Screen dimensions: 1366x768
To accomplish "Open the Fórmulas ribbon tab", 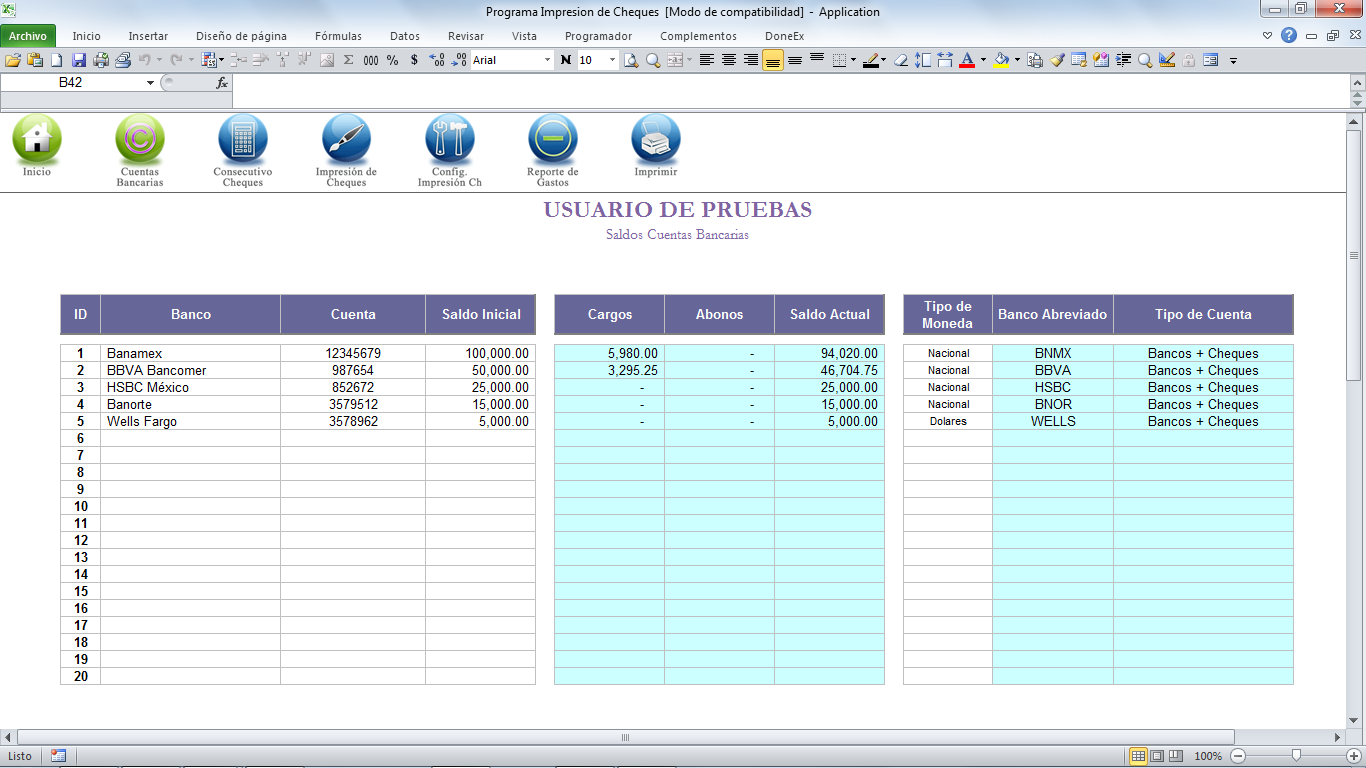I will pyautogui.click(x=338, y=36).
